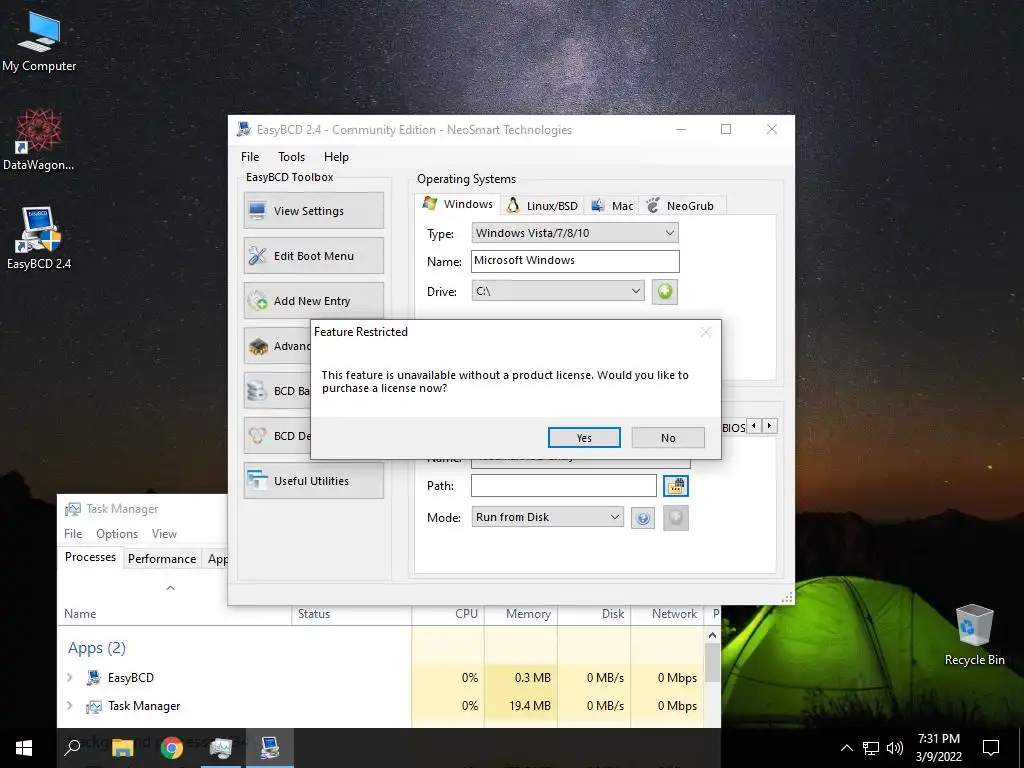The width and height of the screenshot is (1024, 768).
Task: Click the BCD Deployment toolbox button
Action: 278,436
